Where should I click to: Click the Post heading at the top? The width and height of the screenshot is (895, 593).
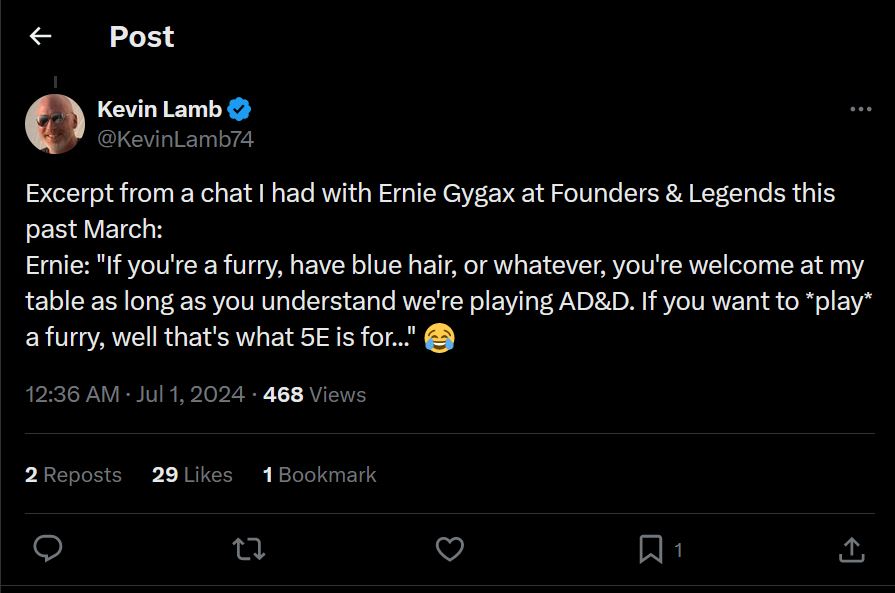click(141, 37)
